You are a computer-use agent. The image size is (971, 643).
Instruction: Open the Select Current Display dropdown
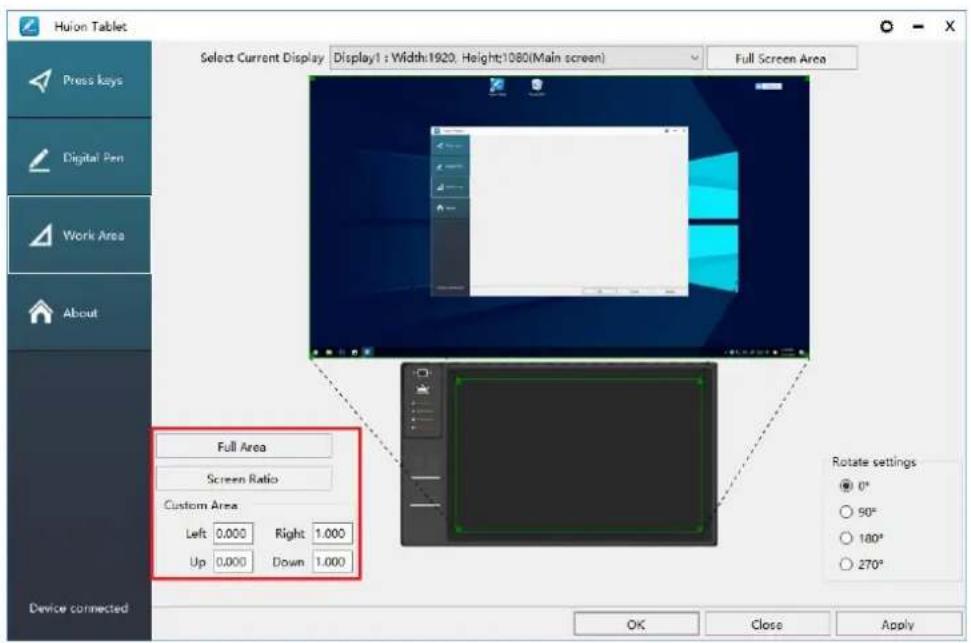pos(516,58)
